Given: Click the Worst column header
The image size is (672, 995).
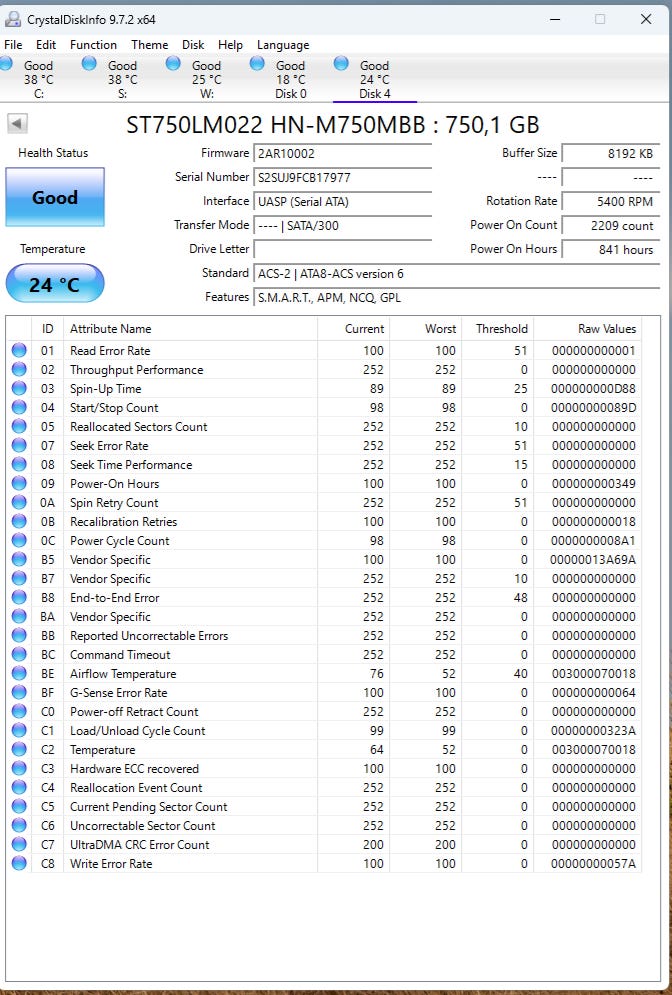Looking at the screenshot, I should [x=426, y=329].
